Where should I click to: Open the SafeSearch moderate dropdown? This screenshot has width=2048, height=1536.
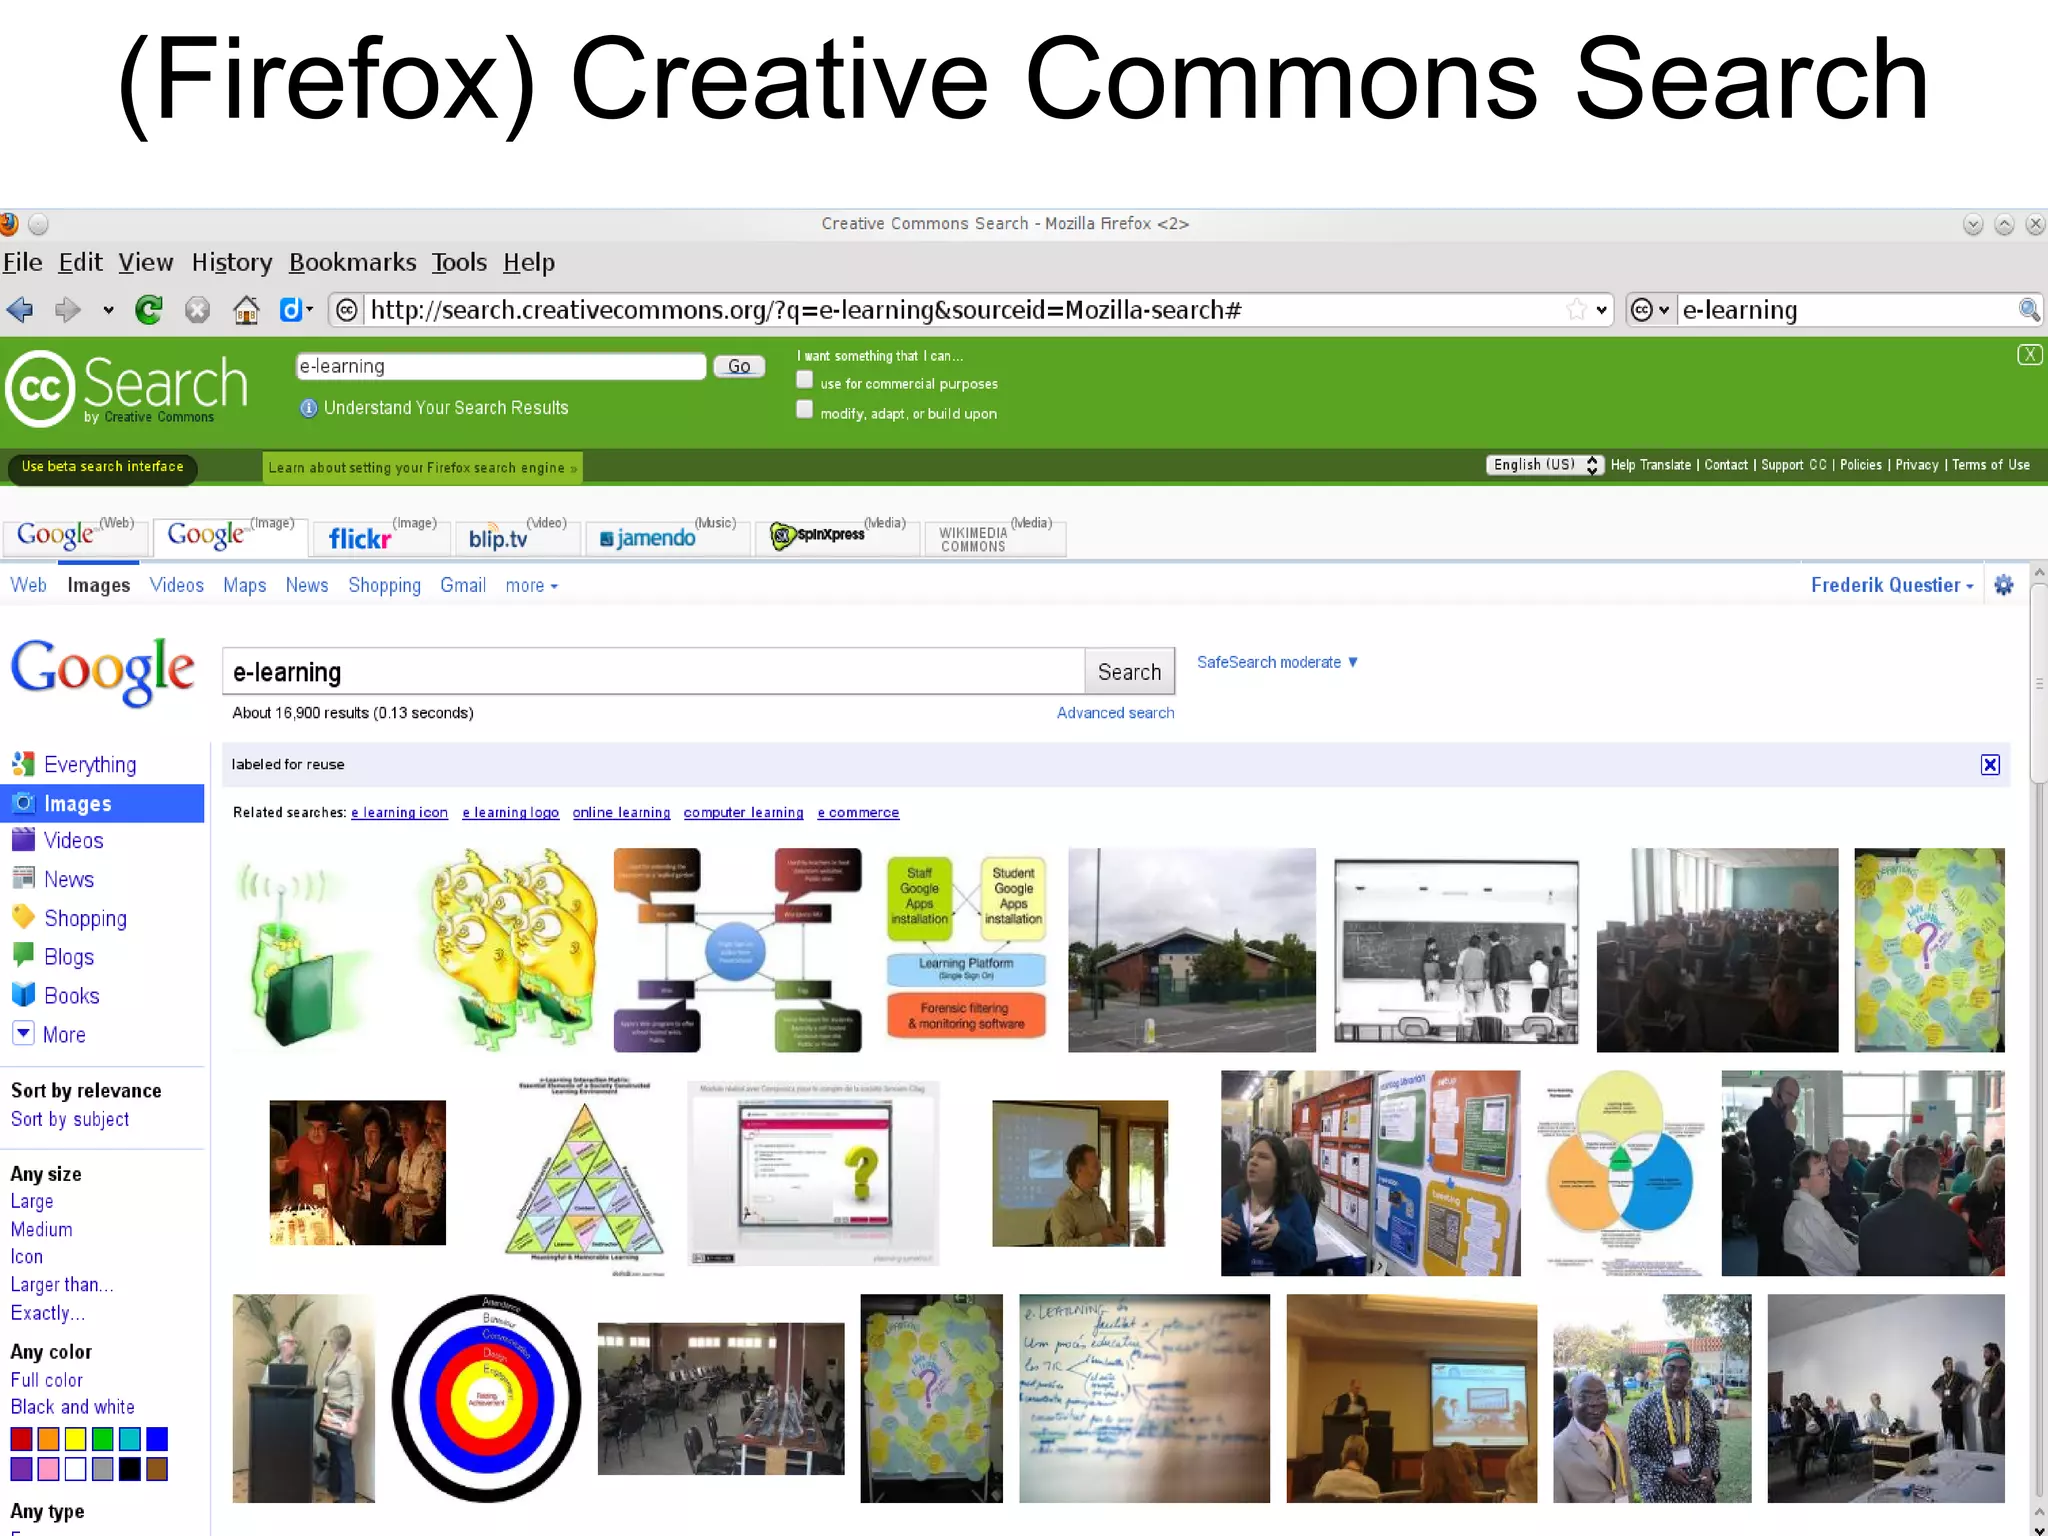[1277, 662]
